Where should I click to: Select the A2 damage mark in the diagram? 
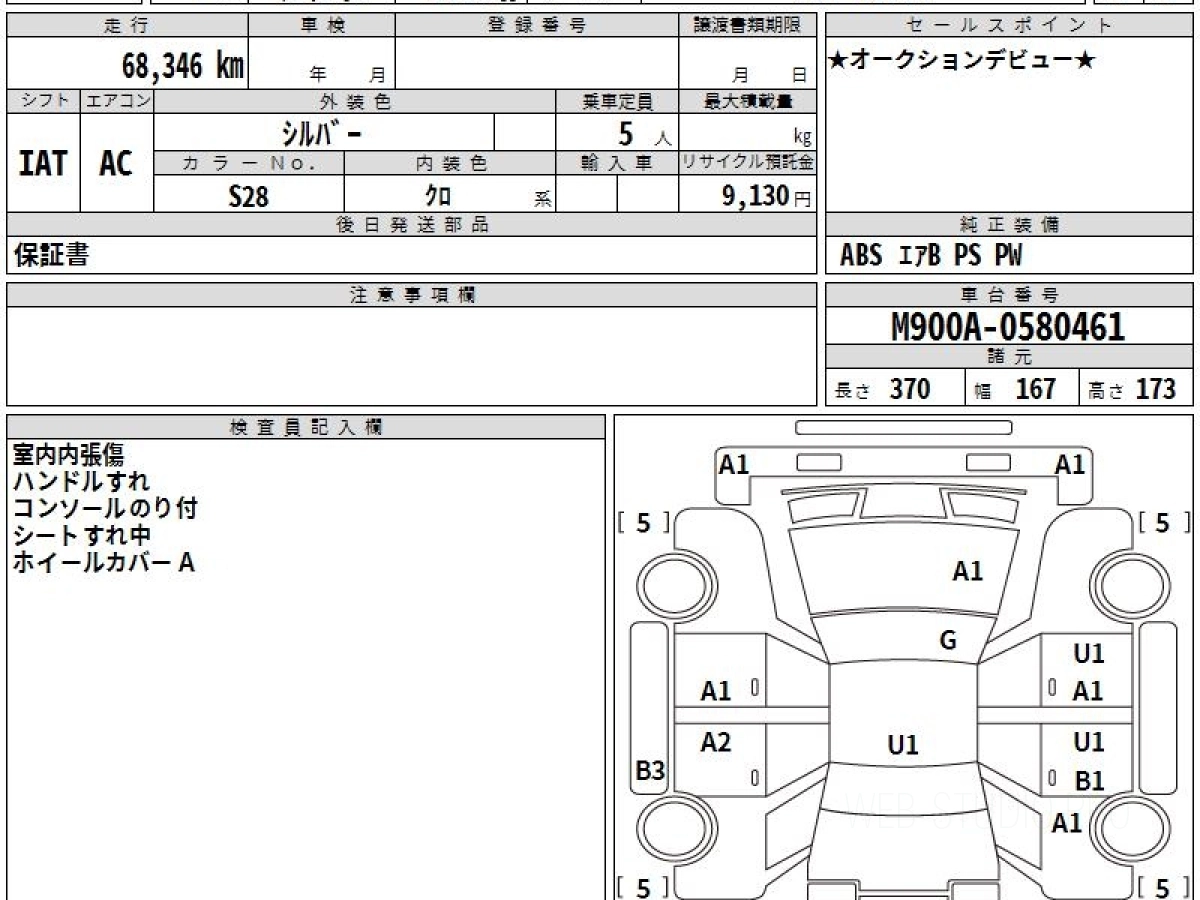[x=716, y=742]
